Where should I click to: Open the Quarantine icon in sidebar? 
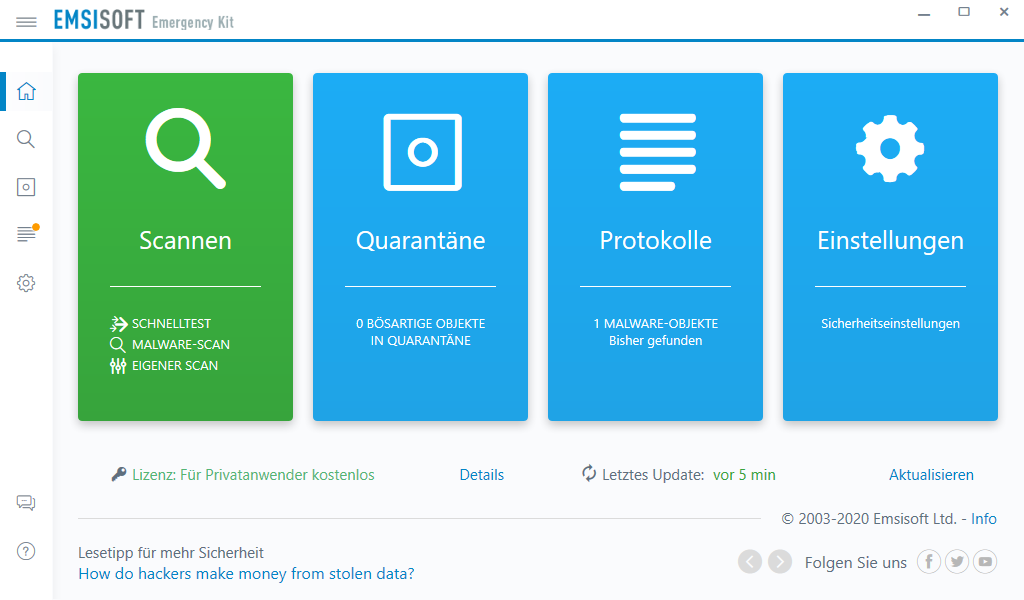[26, 187]
